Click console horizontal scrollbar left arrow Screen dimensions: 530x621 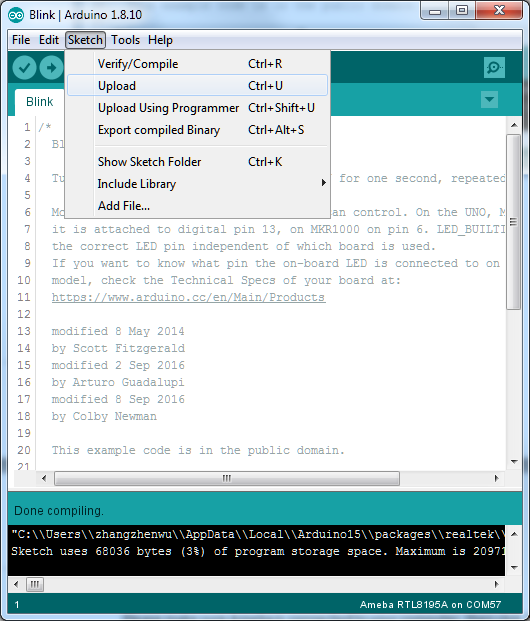[x=16, y=584]
